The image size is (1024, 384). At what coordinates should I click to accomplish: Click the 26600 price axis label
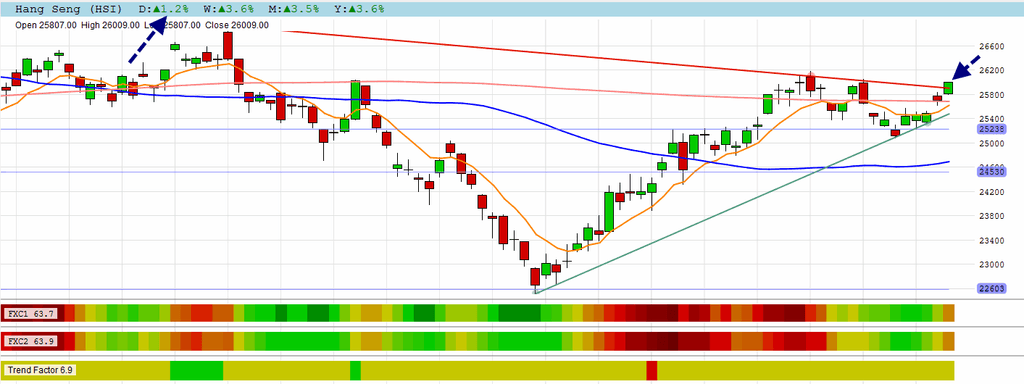992,46
